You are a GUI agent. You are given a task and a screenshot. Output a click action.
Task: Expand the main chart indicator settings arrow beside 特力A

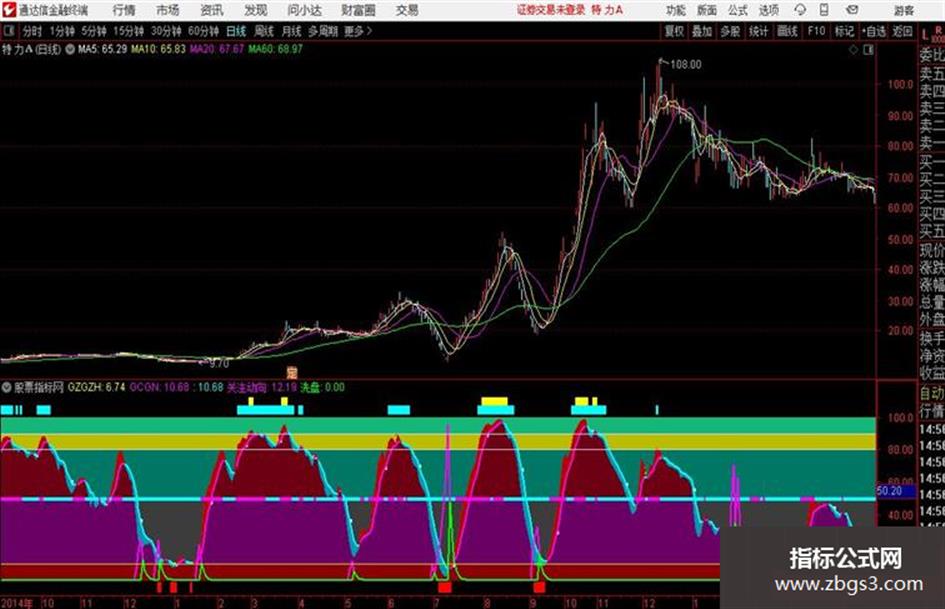[70, 49]
